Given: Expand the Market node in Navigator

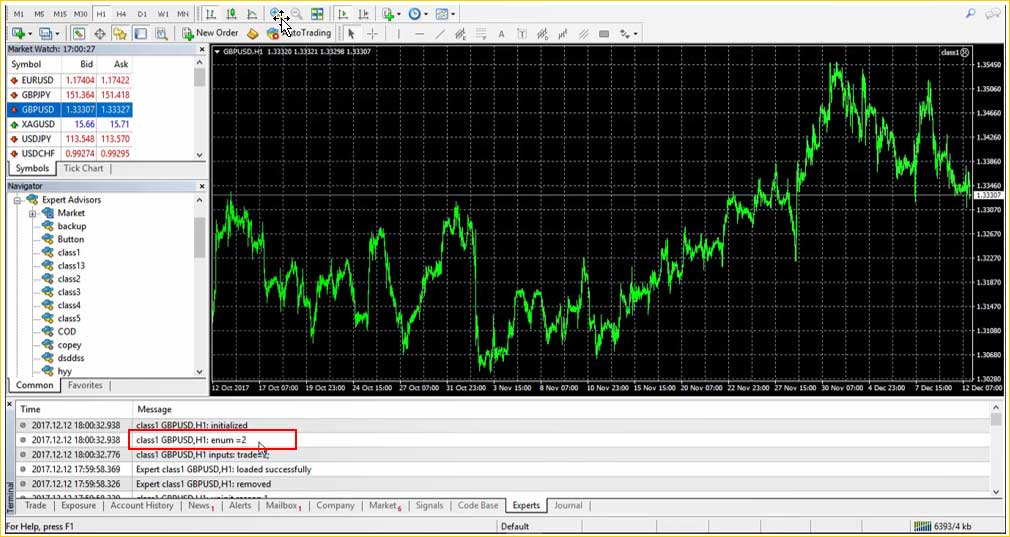Looking at the screenshot, I should tap(32, 213).
